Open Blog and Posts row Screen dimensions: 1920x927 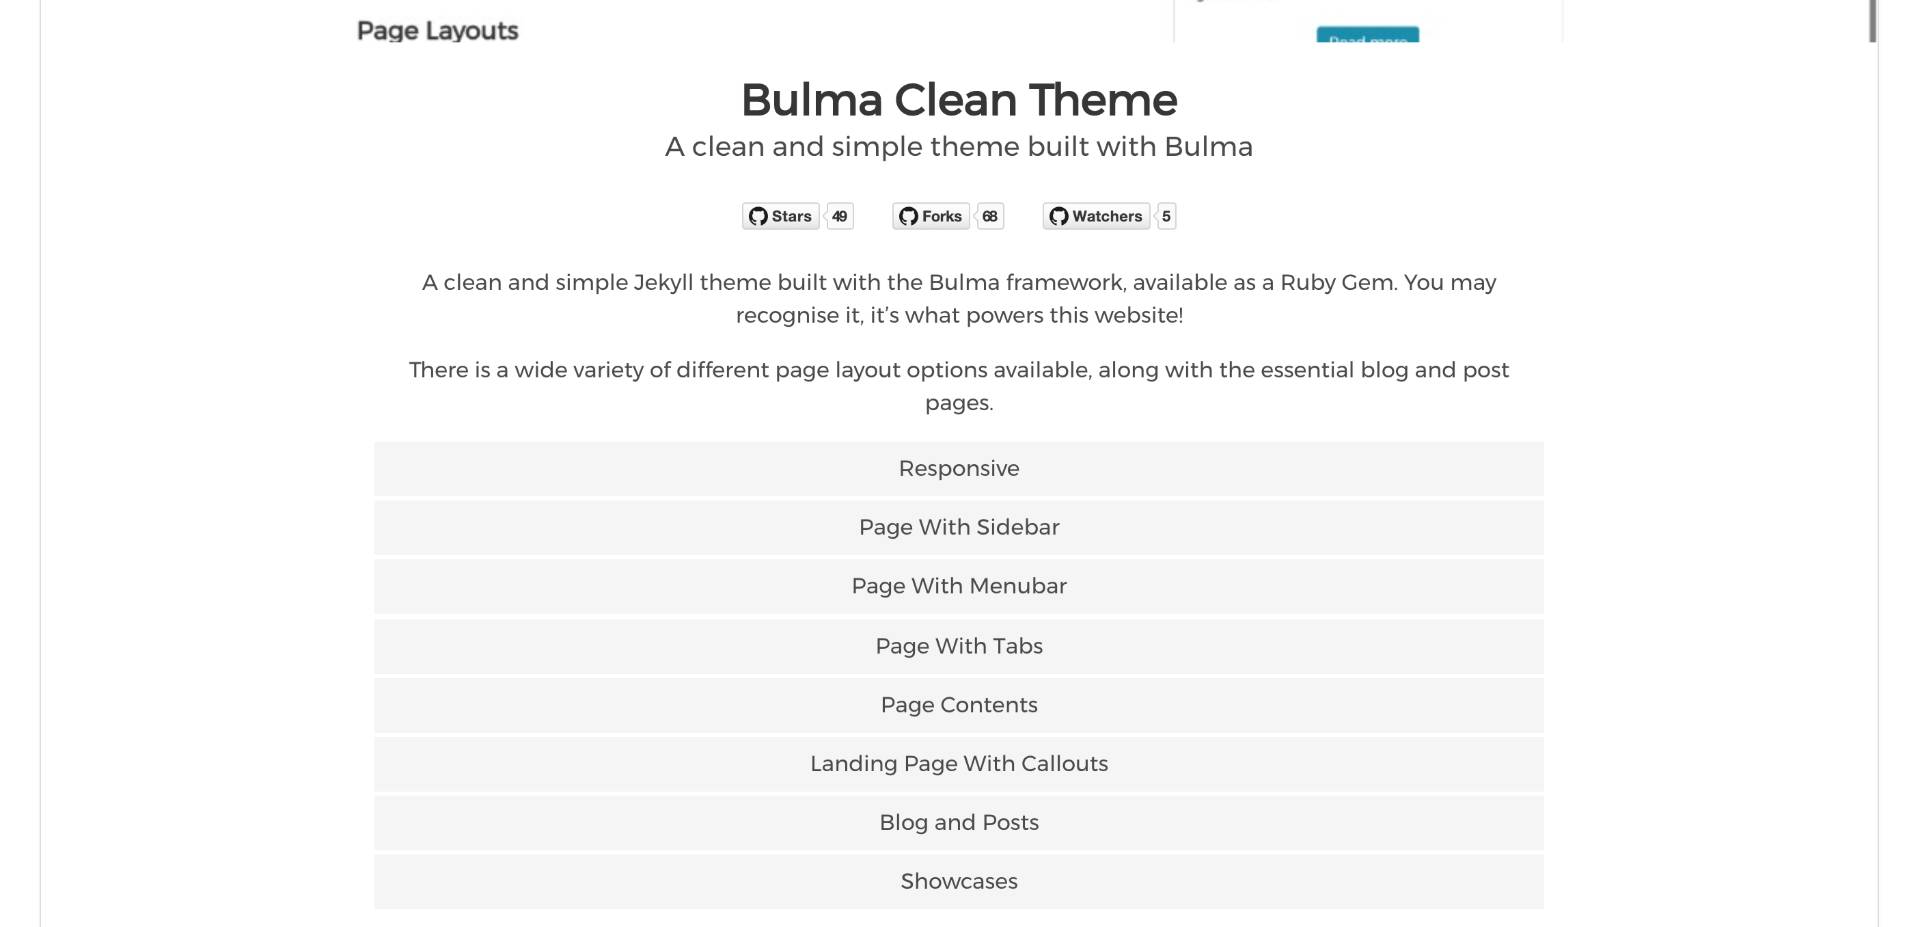959,823
